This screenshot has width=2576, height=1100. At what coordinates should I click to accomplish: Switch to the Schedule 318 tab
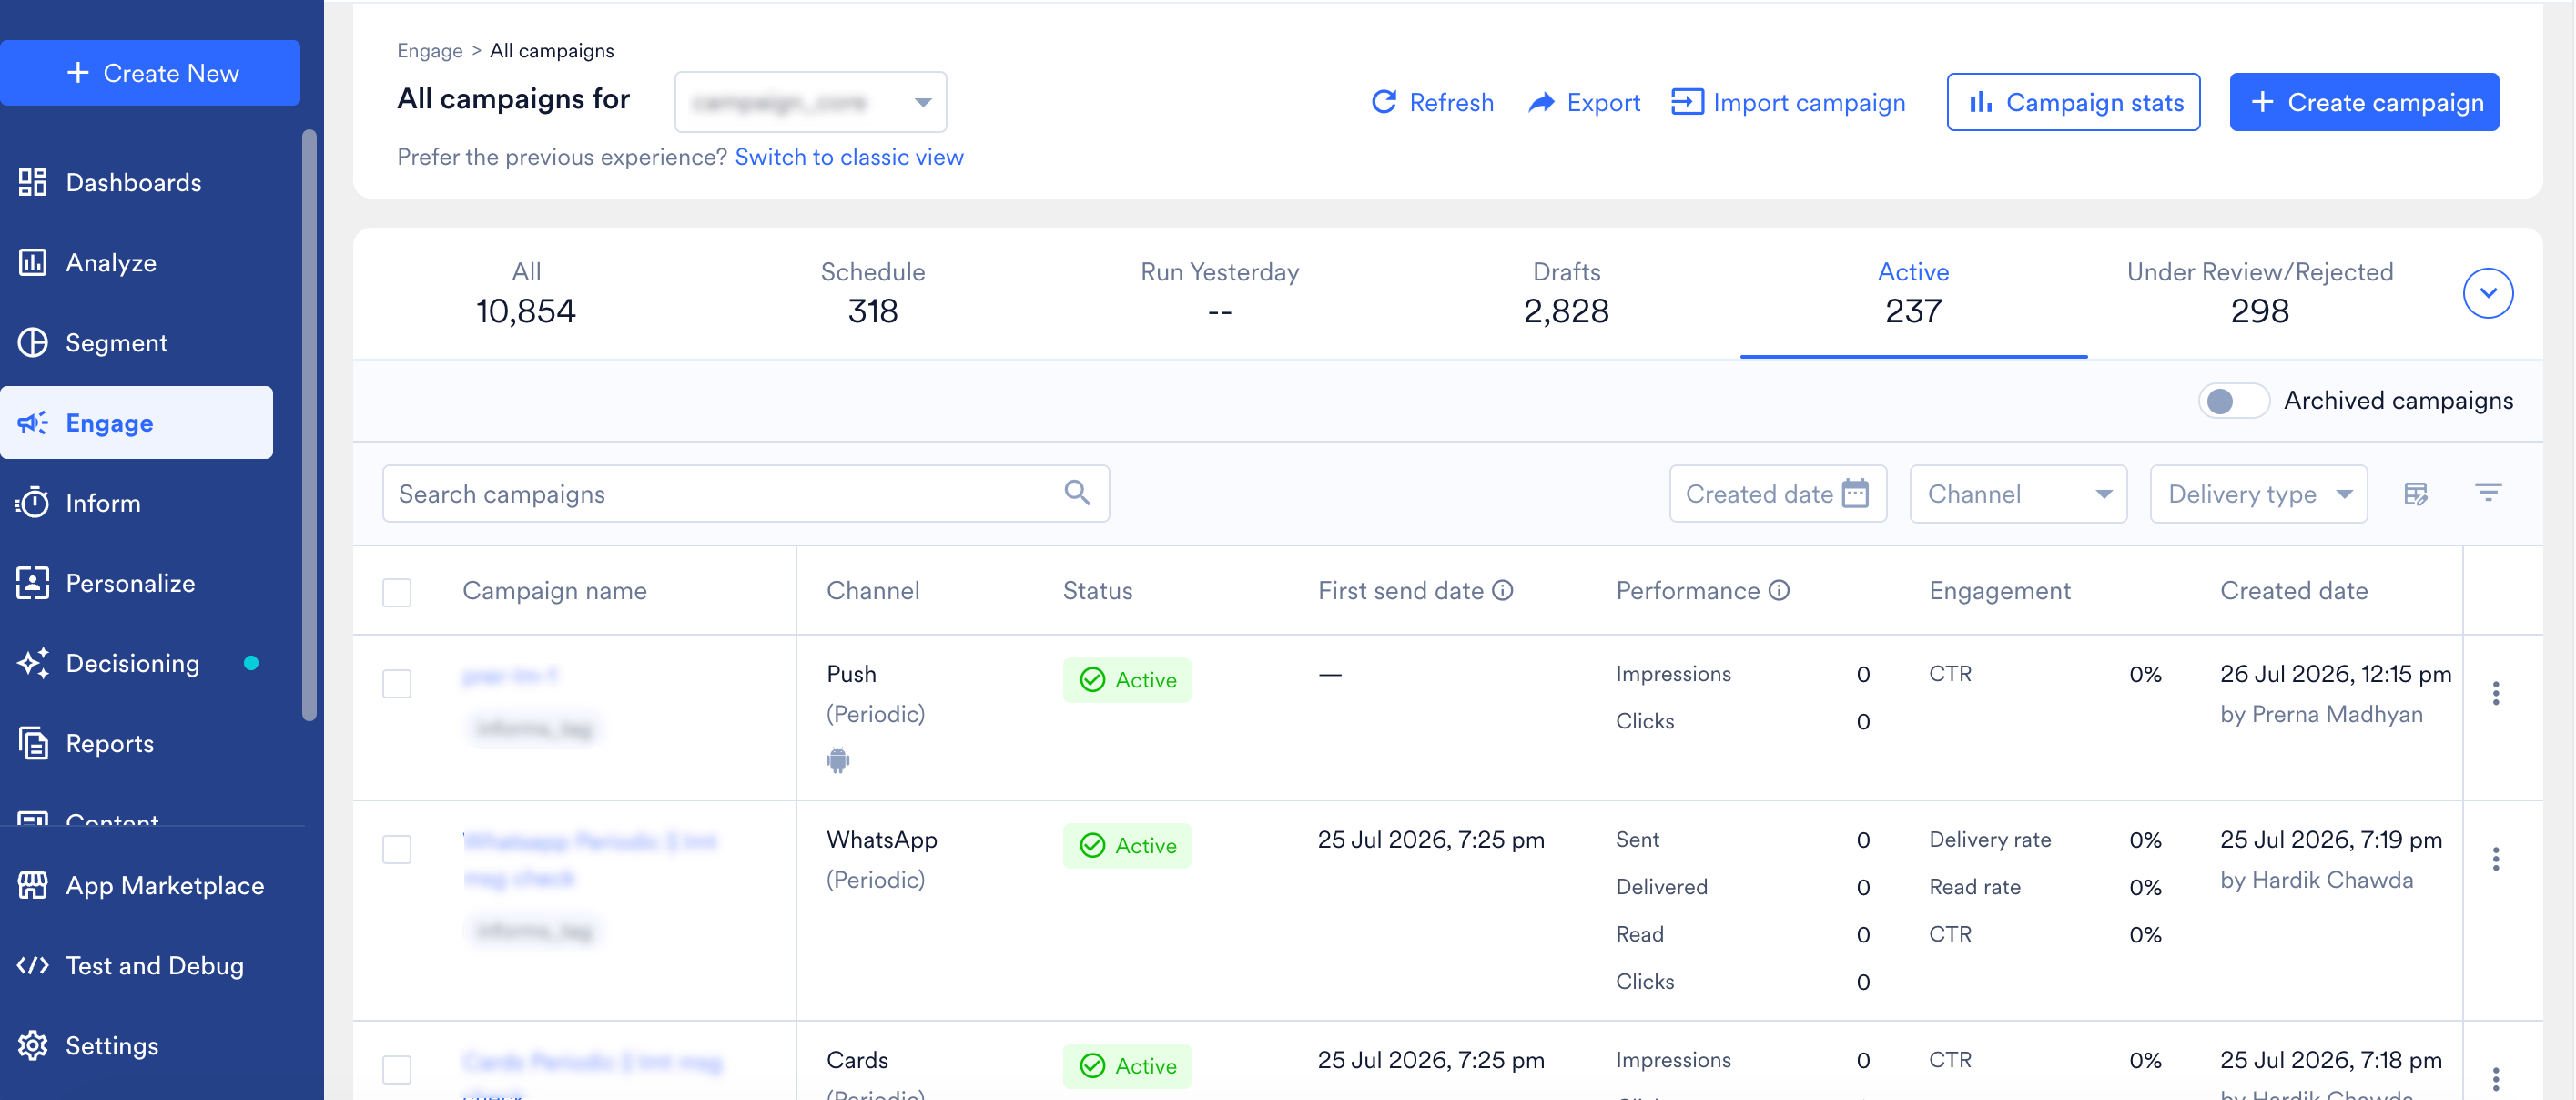click(873, 293)
